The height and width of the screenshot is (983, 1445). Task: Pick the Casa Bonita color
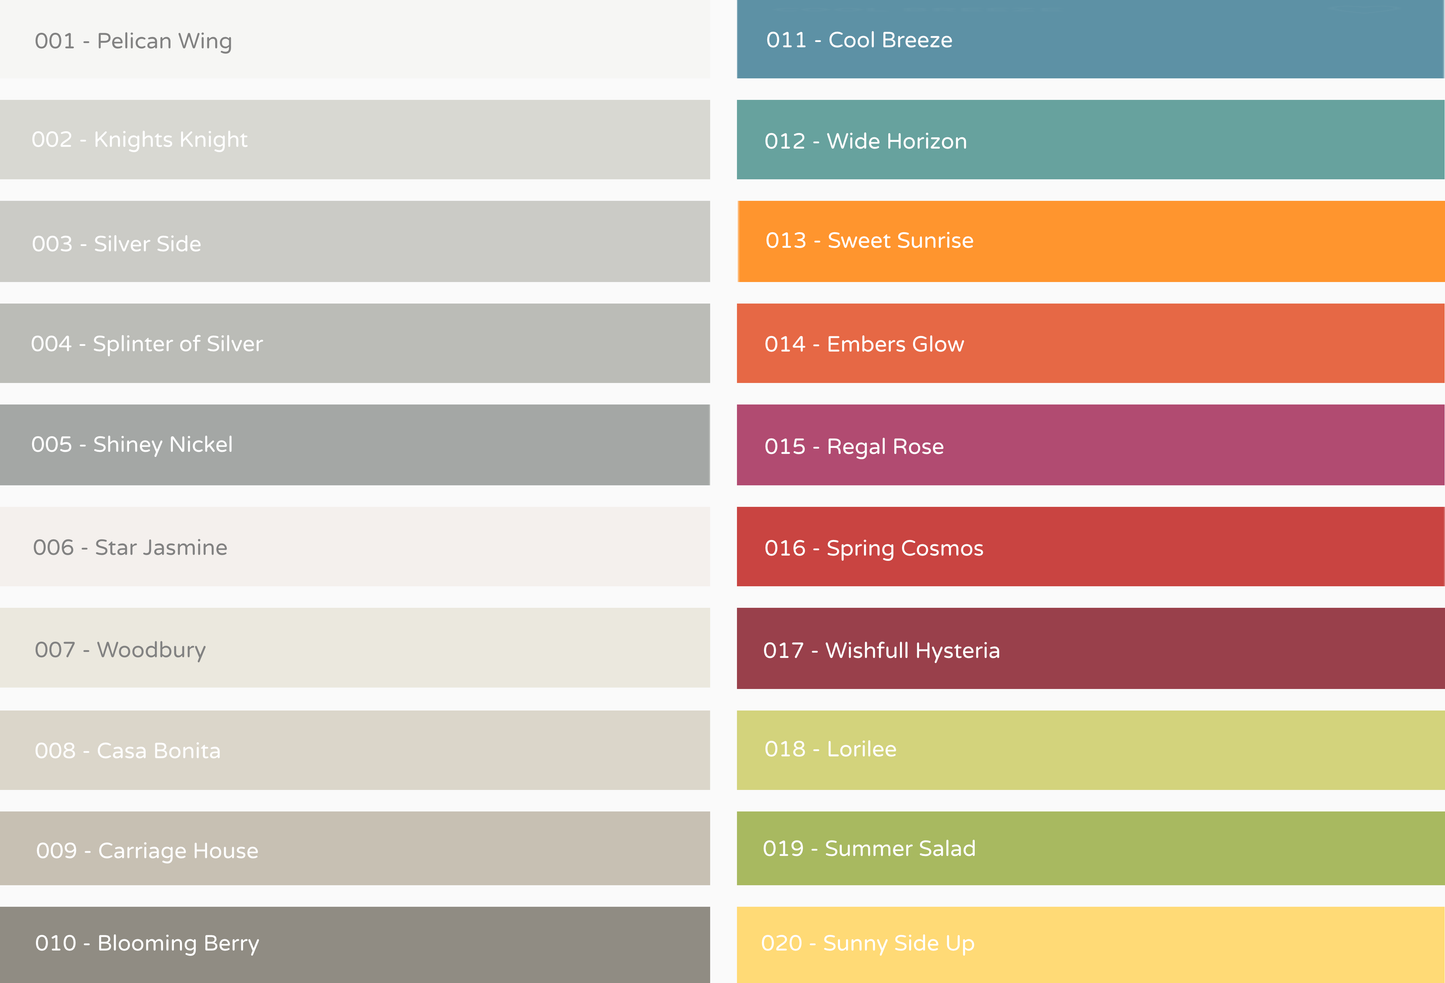pyautogui.click(x=355, y=750)
